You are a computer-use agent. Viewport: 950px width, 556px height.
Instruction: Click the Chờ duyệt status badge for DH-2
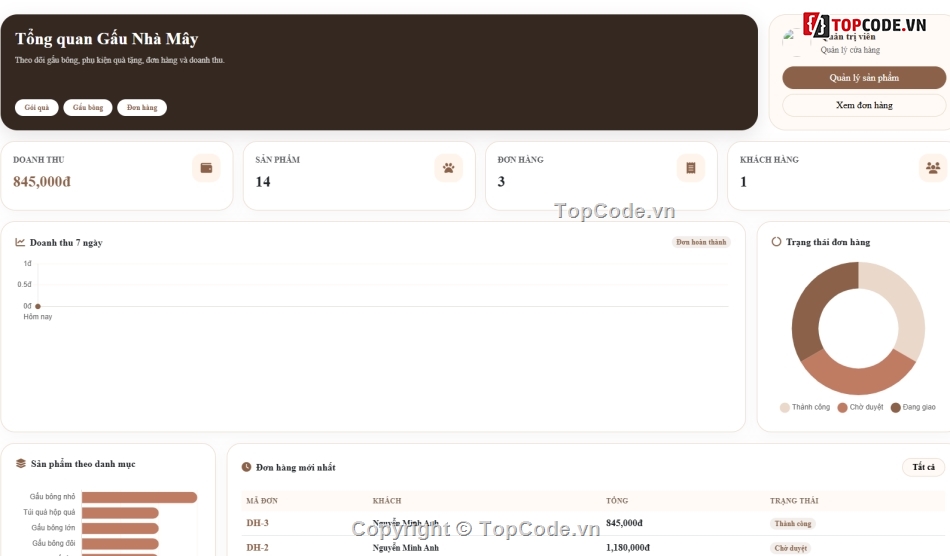[791, 548]
